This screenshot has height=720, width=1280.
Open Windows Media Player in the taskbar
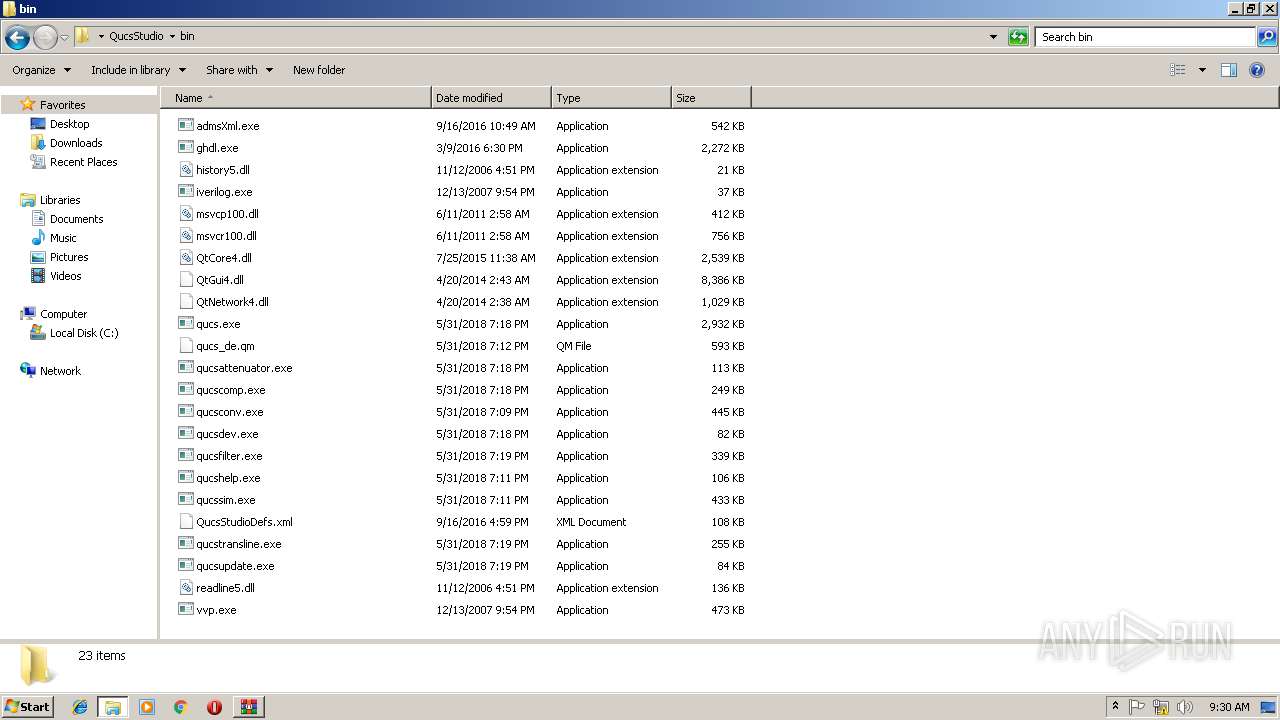147,707
